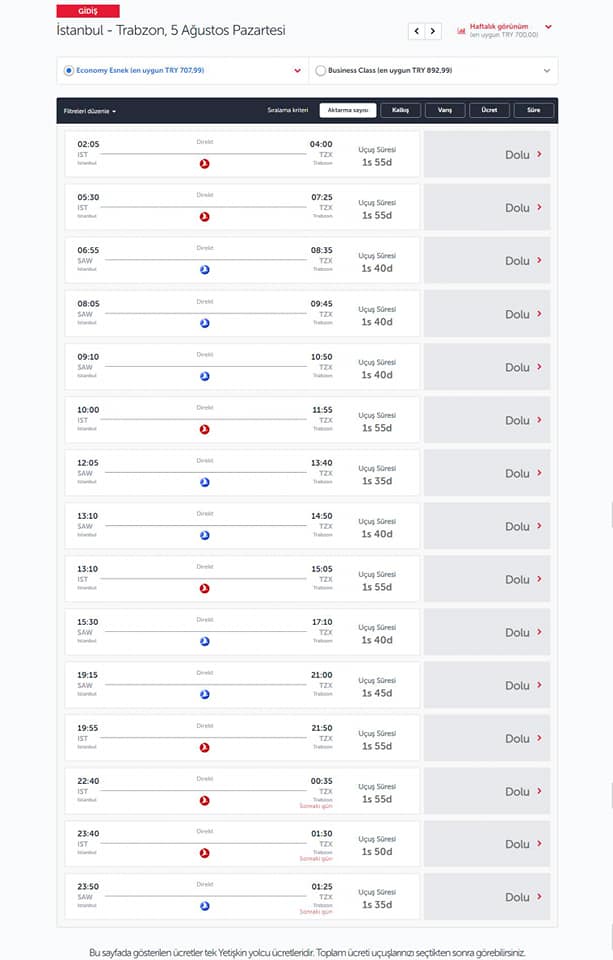613x960 pixels.
Task: Sort by Aktarma sayısı
Action: (348, 110)
